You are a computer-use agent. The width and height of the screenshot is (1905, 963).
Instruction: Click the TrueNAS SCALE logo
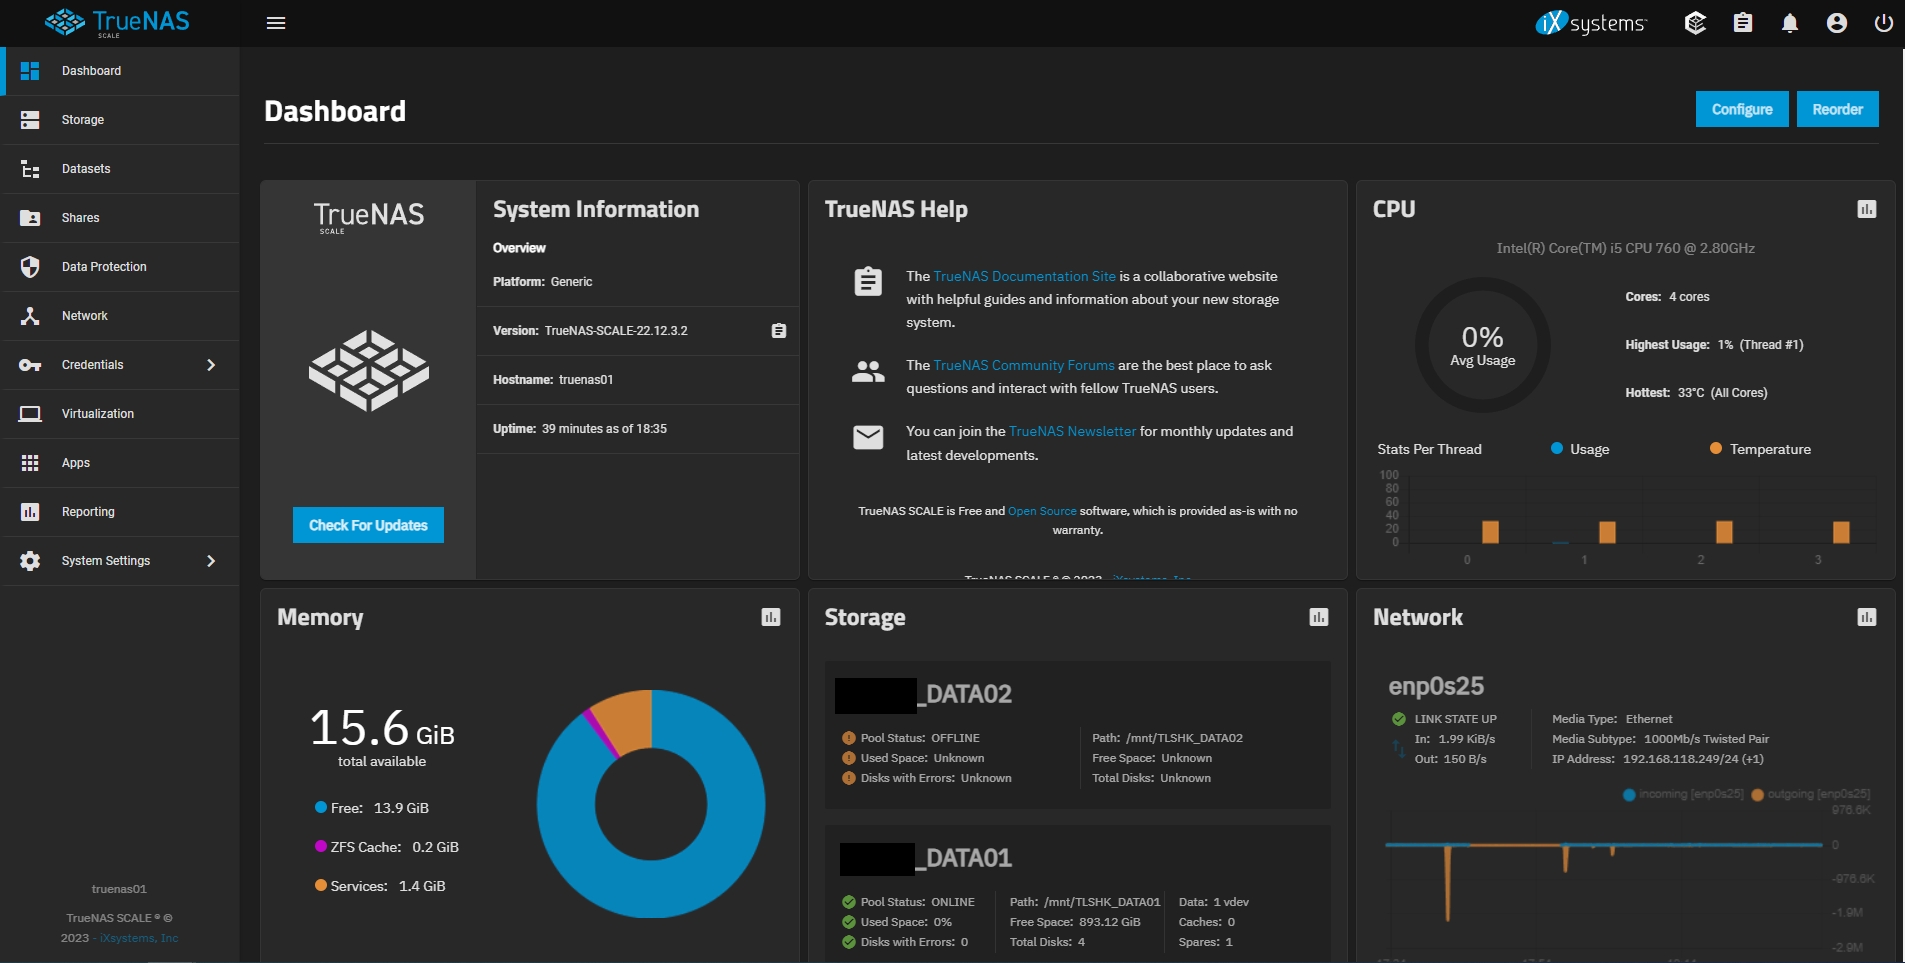click(x=117, y=23)
